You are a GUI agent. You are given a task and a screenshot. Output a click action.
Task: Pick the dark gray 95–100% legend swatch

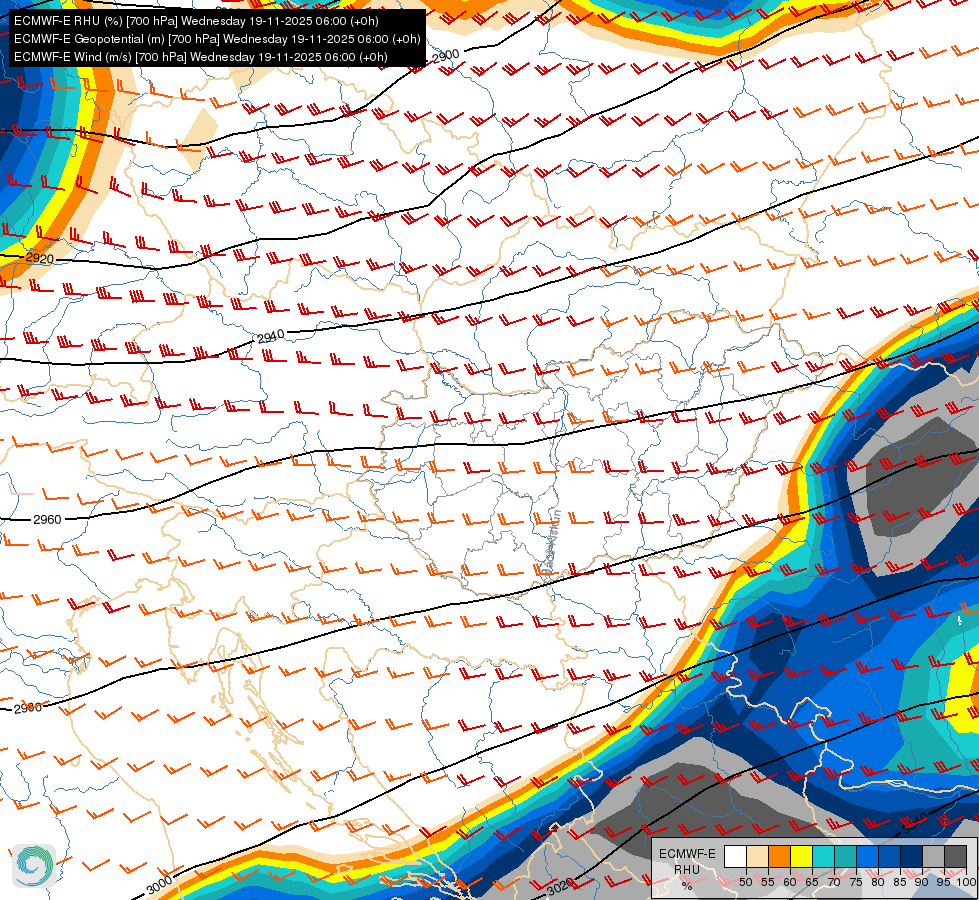click(956, 856)
